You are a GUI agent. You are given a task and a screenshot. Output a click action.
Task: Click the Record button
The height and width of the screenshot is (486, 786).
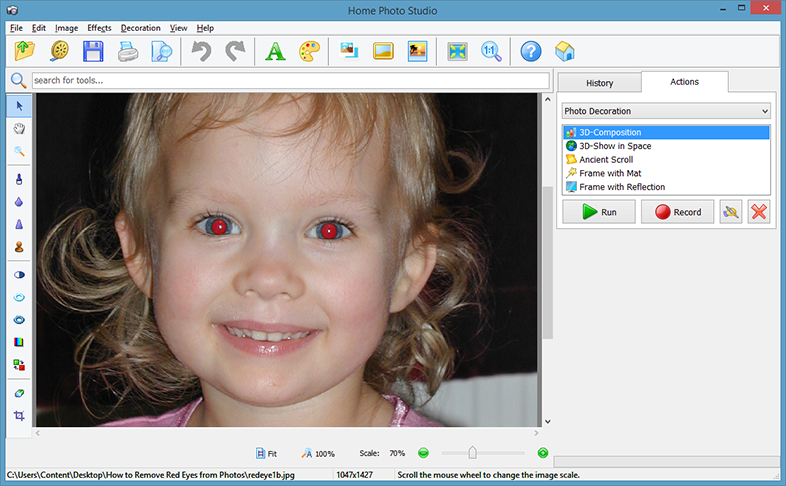coord(677,212)
